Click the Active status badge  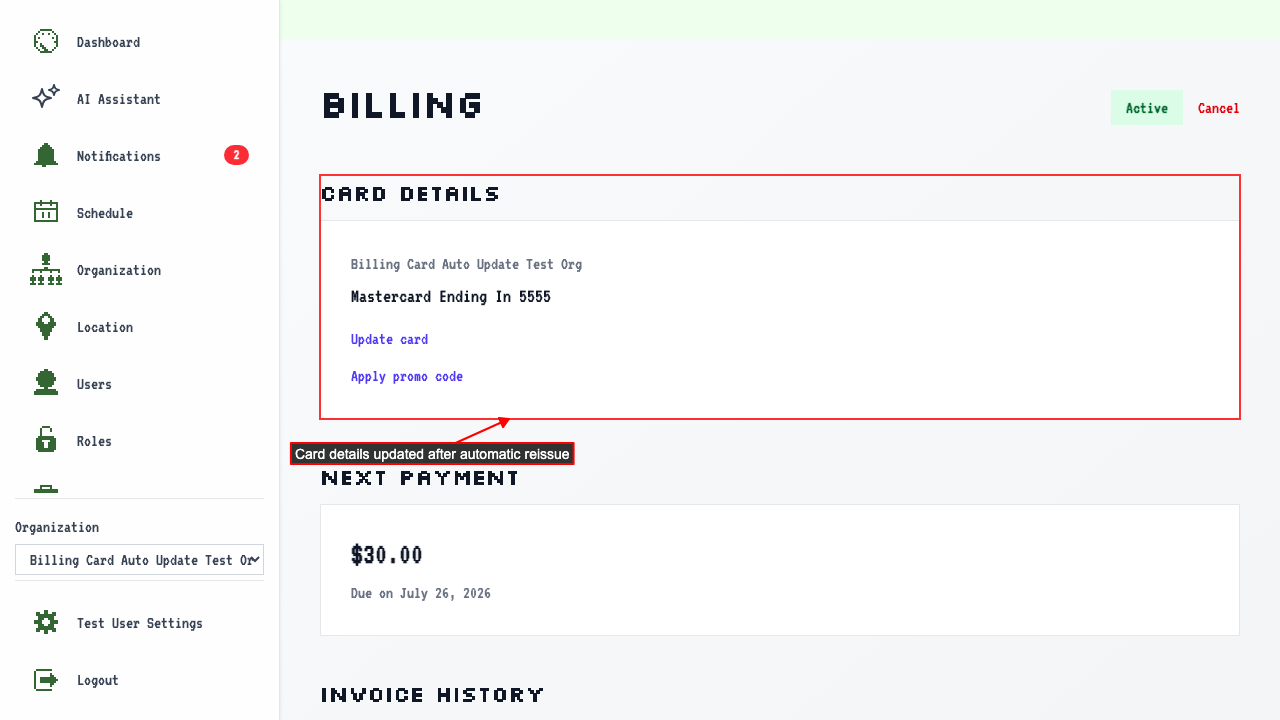[x=1147, y=108]
